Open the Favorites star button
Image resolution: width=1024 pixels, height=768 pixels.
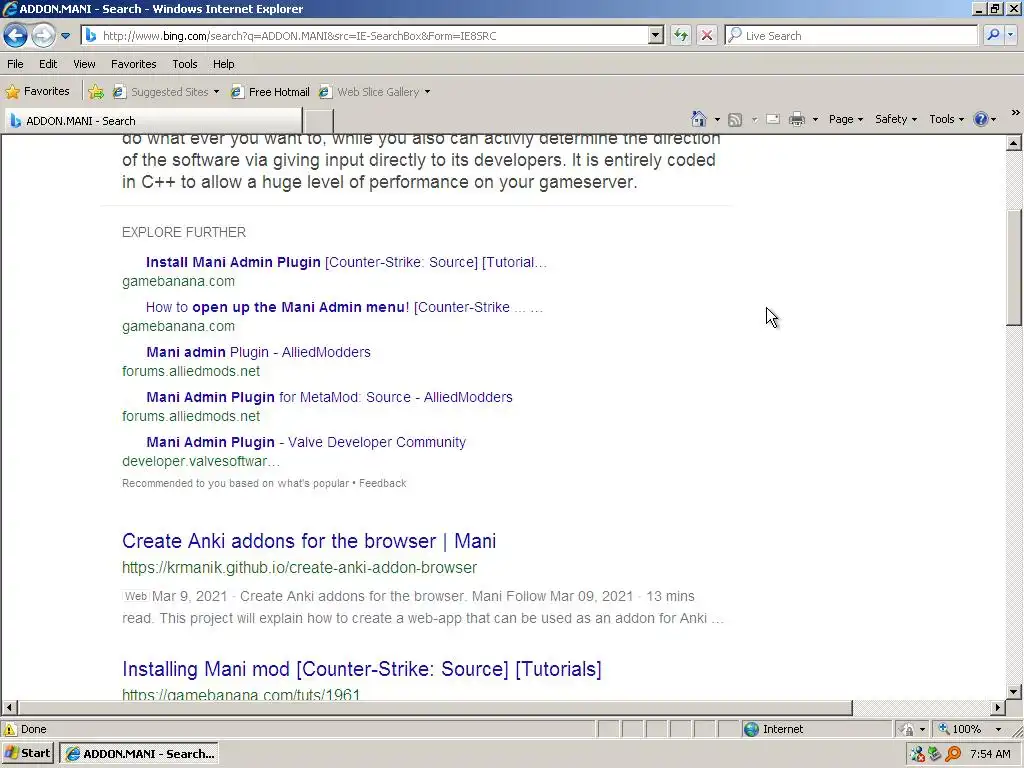point(37,91)
